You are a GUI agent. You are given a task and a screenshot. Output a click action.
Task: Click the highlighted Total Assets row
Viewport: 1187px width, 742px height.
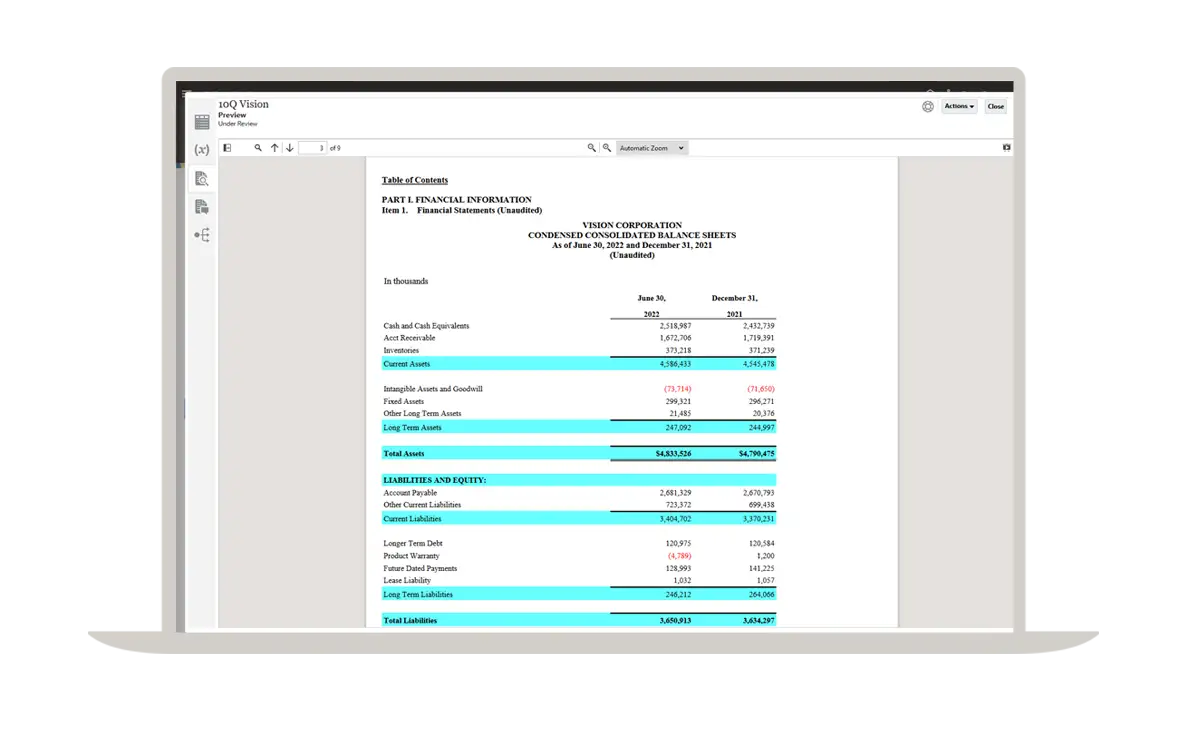[x=578, y=454]
